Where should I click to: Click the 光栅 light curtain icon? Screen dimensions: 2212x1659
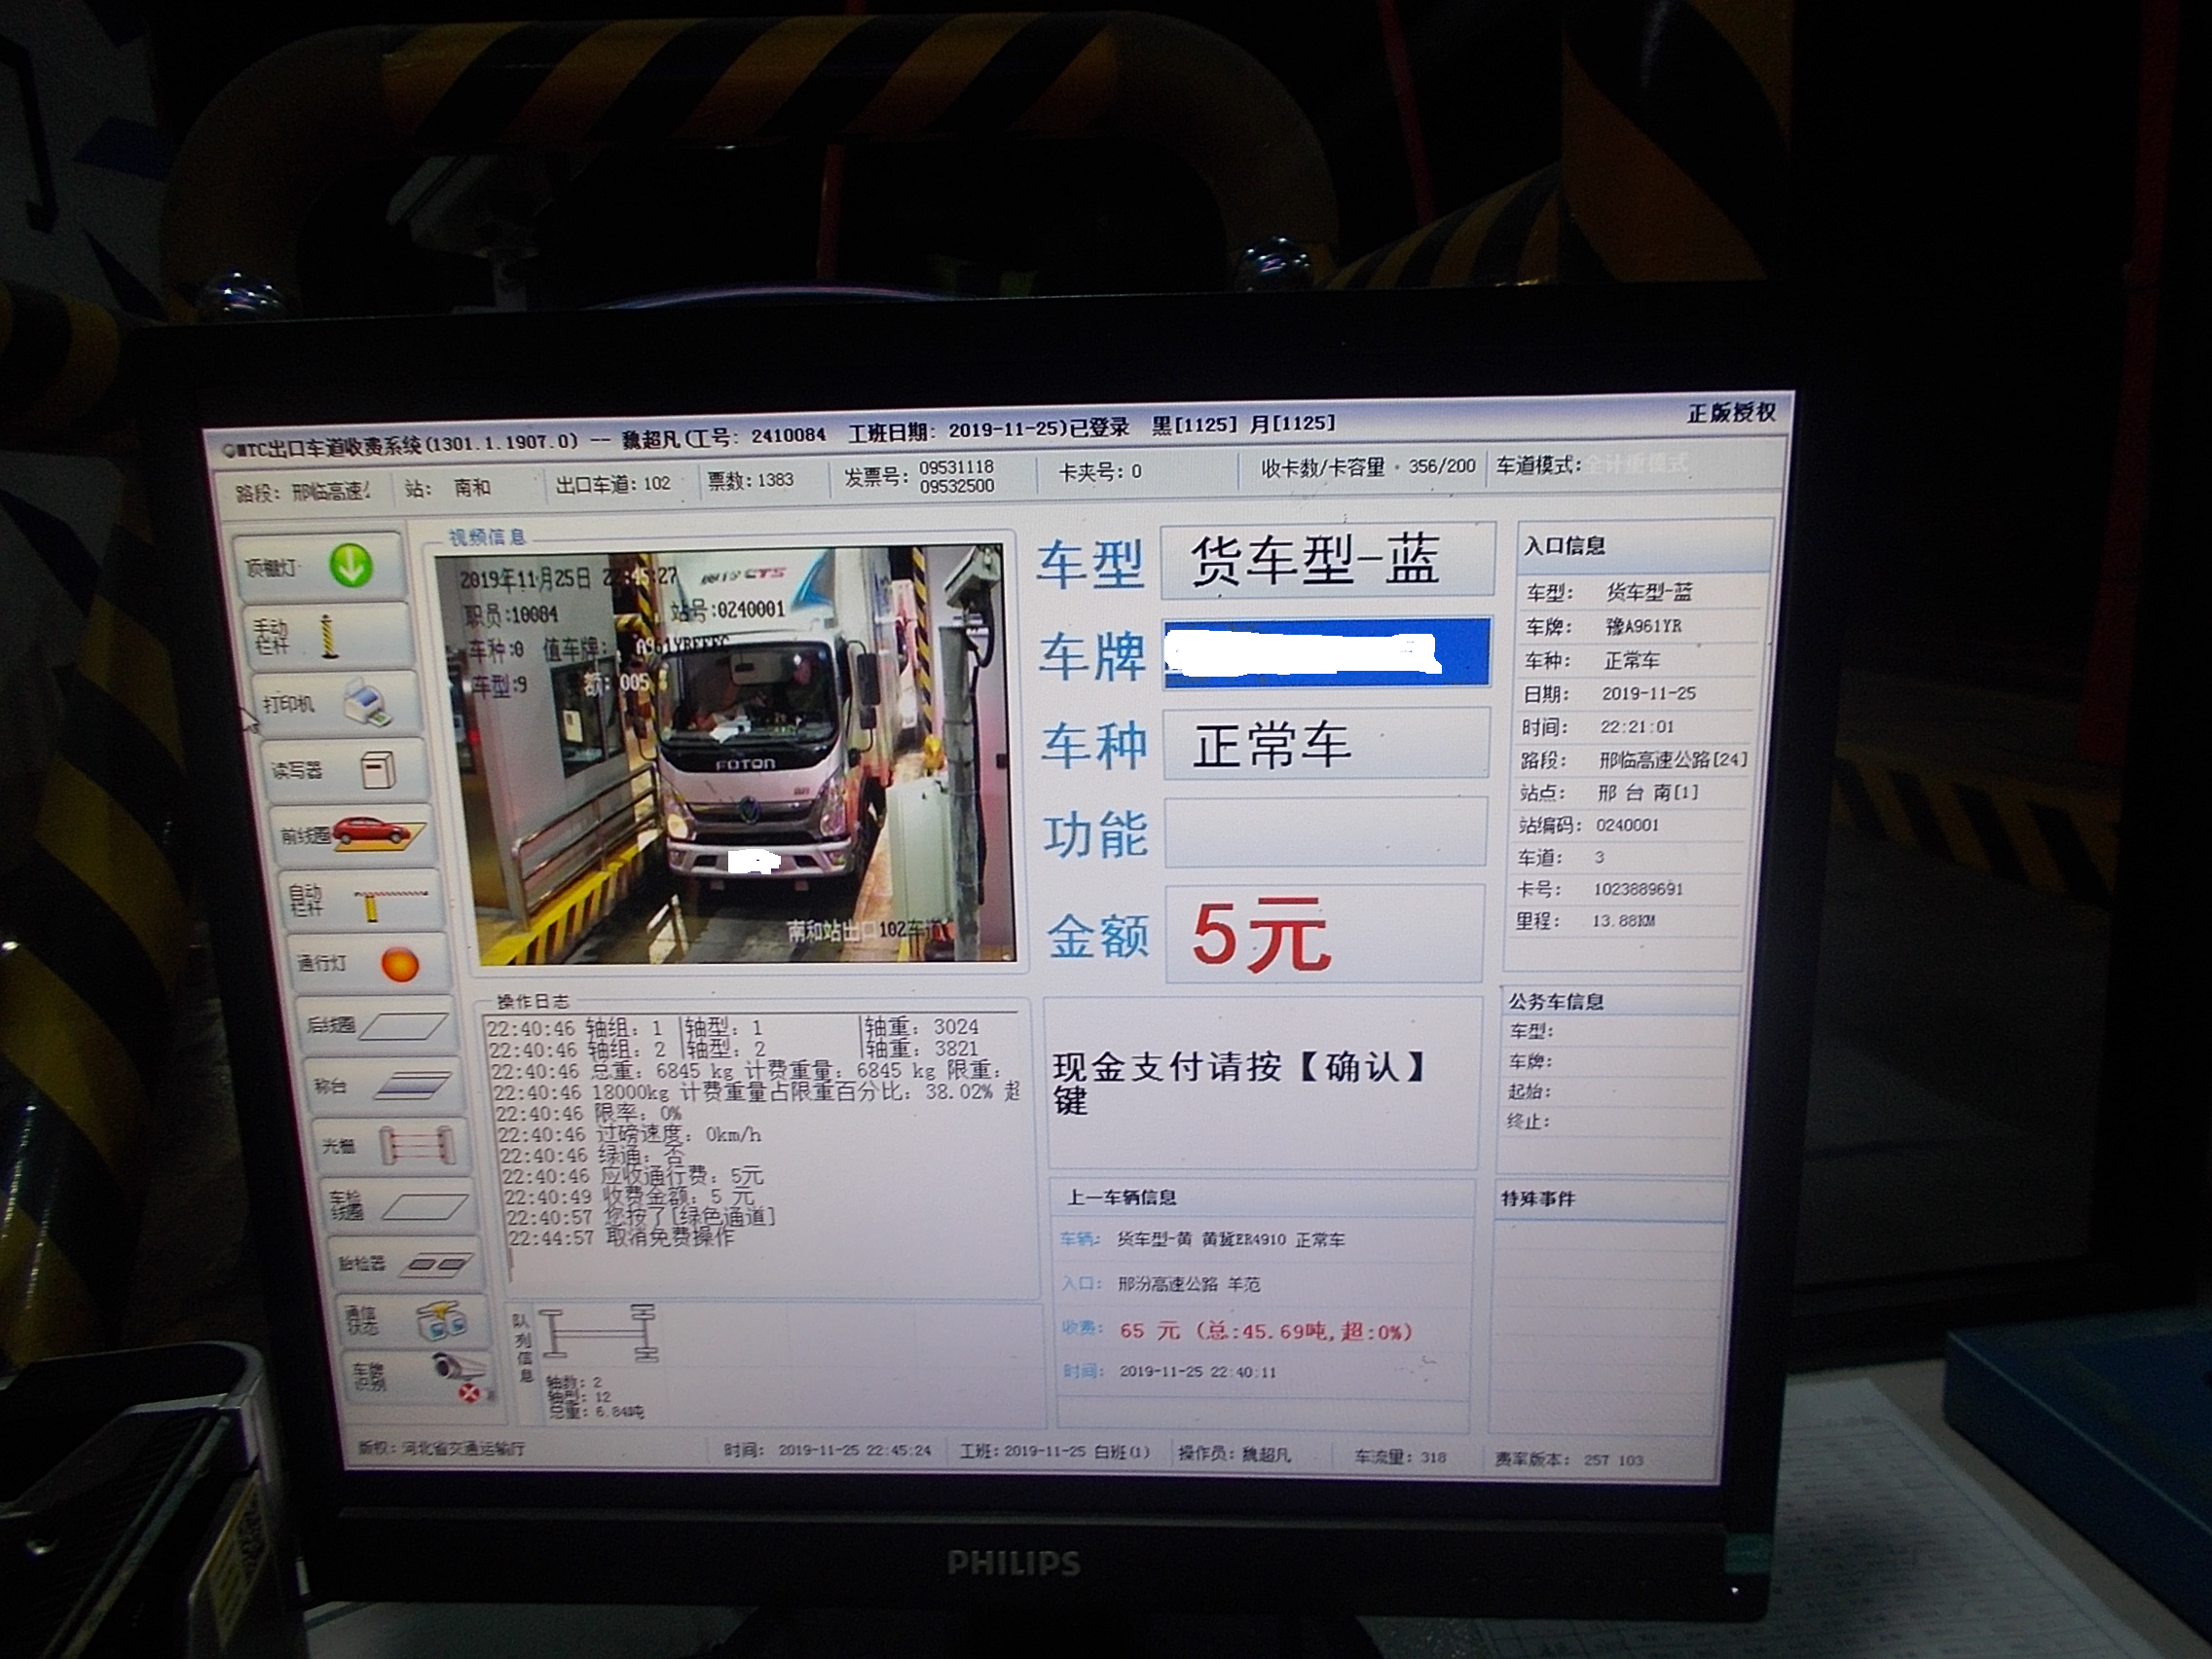click(418, 1146)
